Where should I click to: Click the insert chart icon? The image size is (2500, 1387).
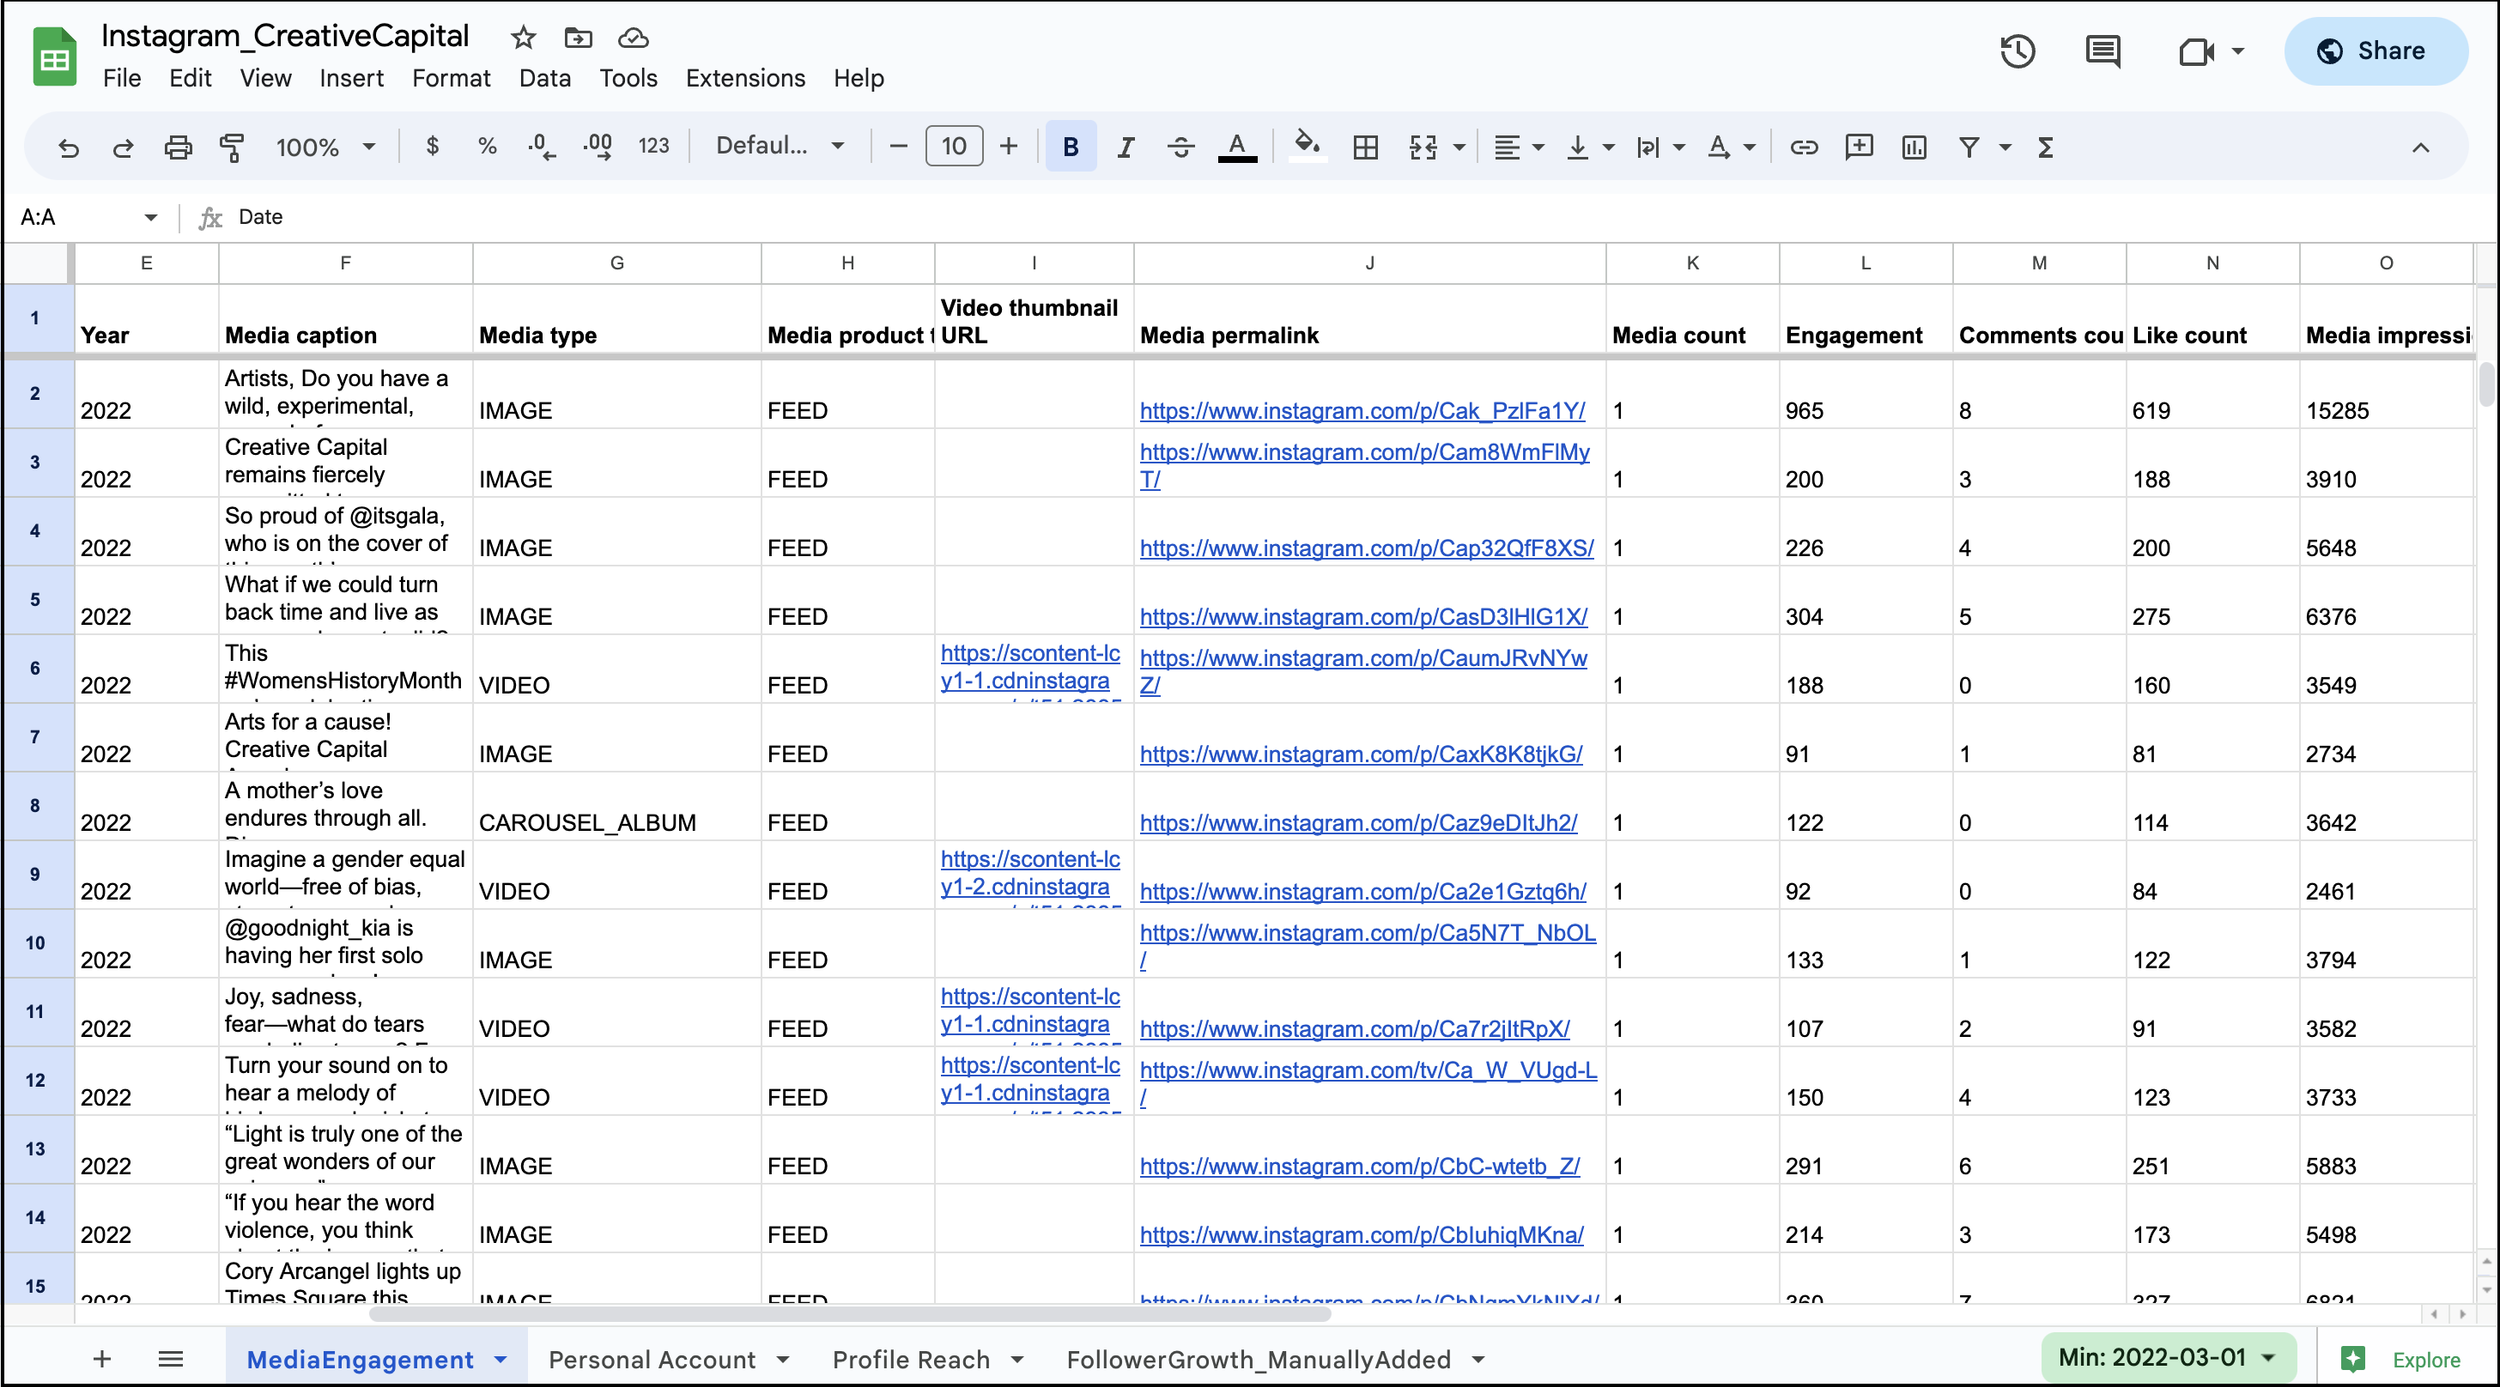pyautogui.click(x=1913, y=147)
